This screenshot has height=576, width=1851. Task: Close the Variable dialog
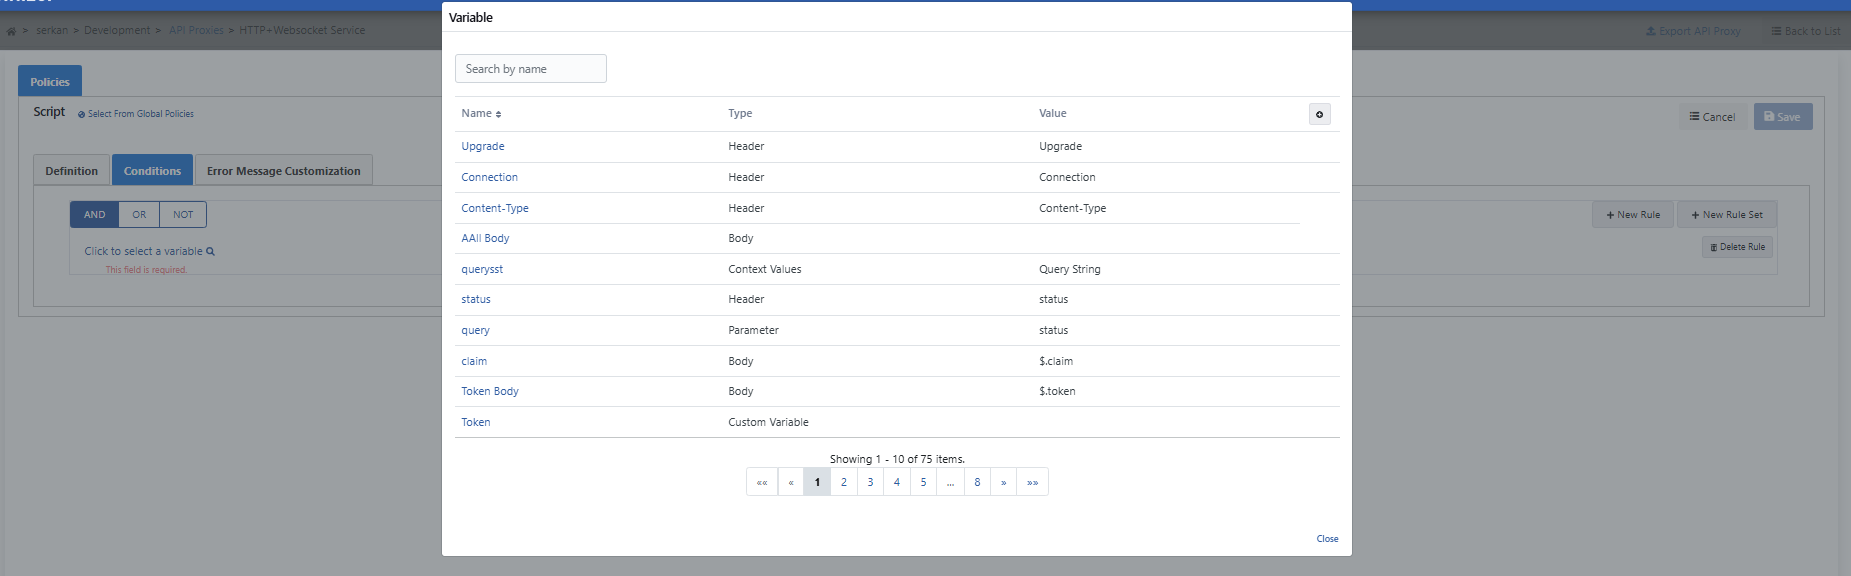[x=1327, y=539]
